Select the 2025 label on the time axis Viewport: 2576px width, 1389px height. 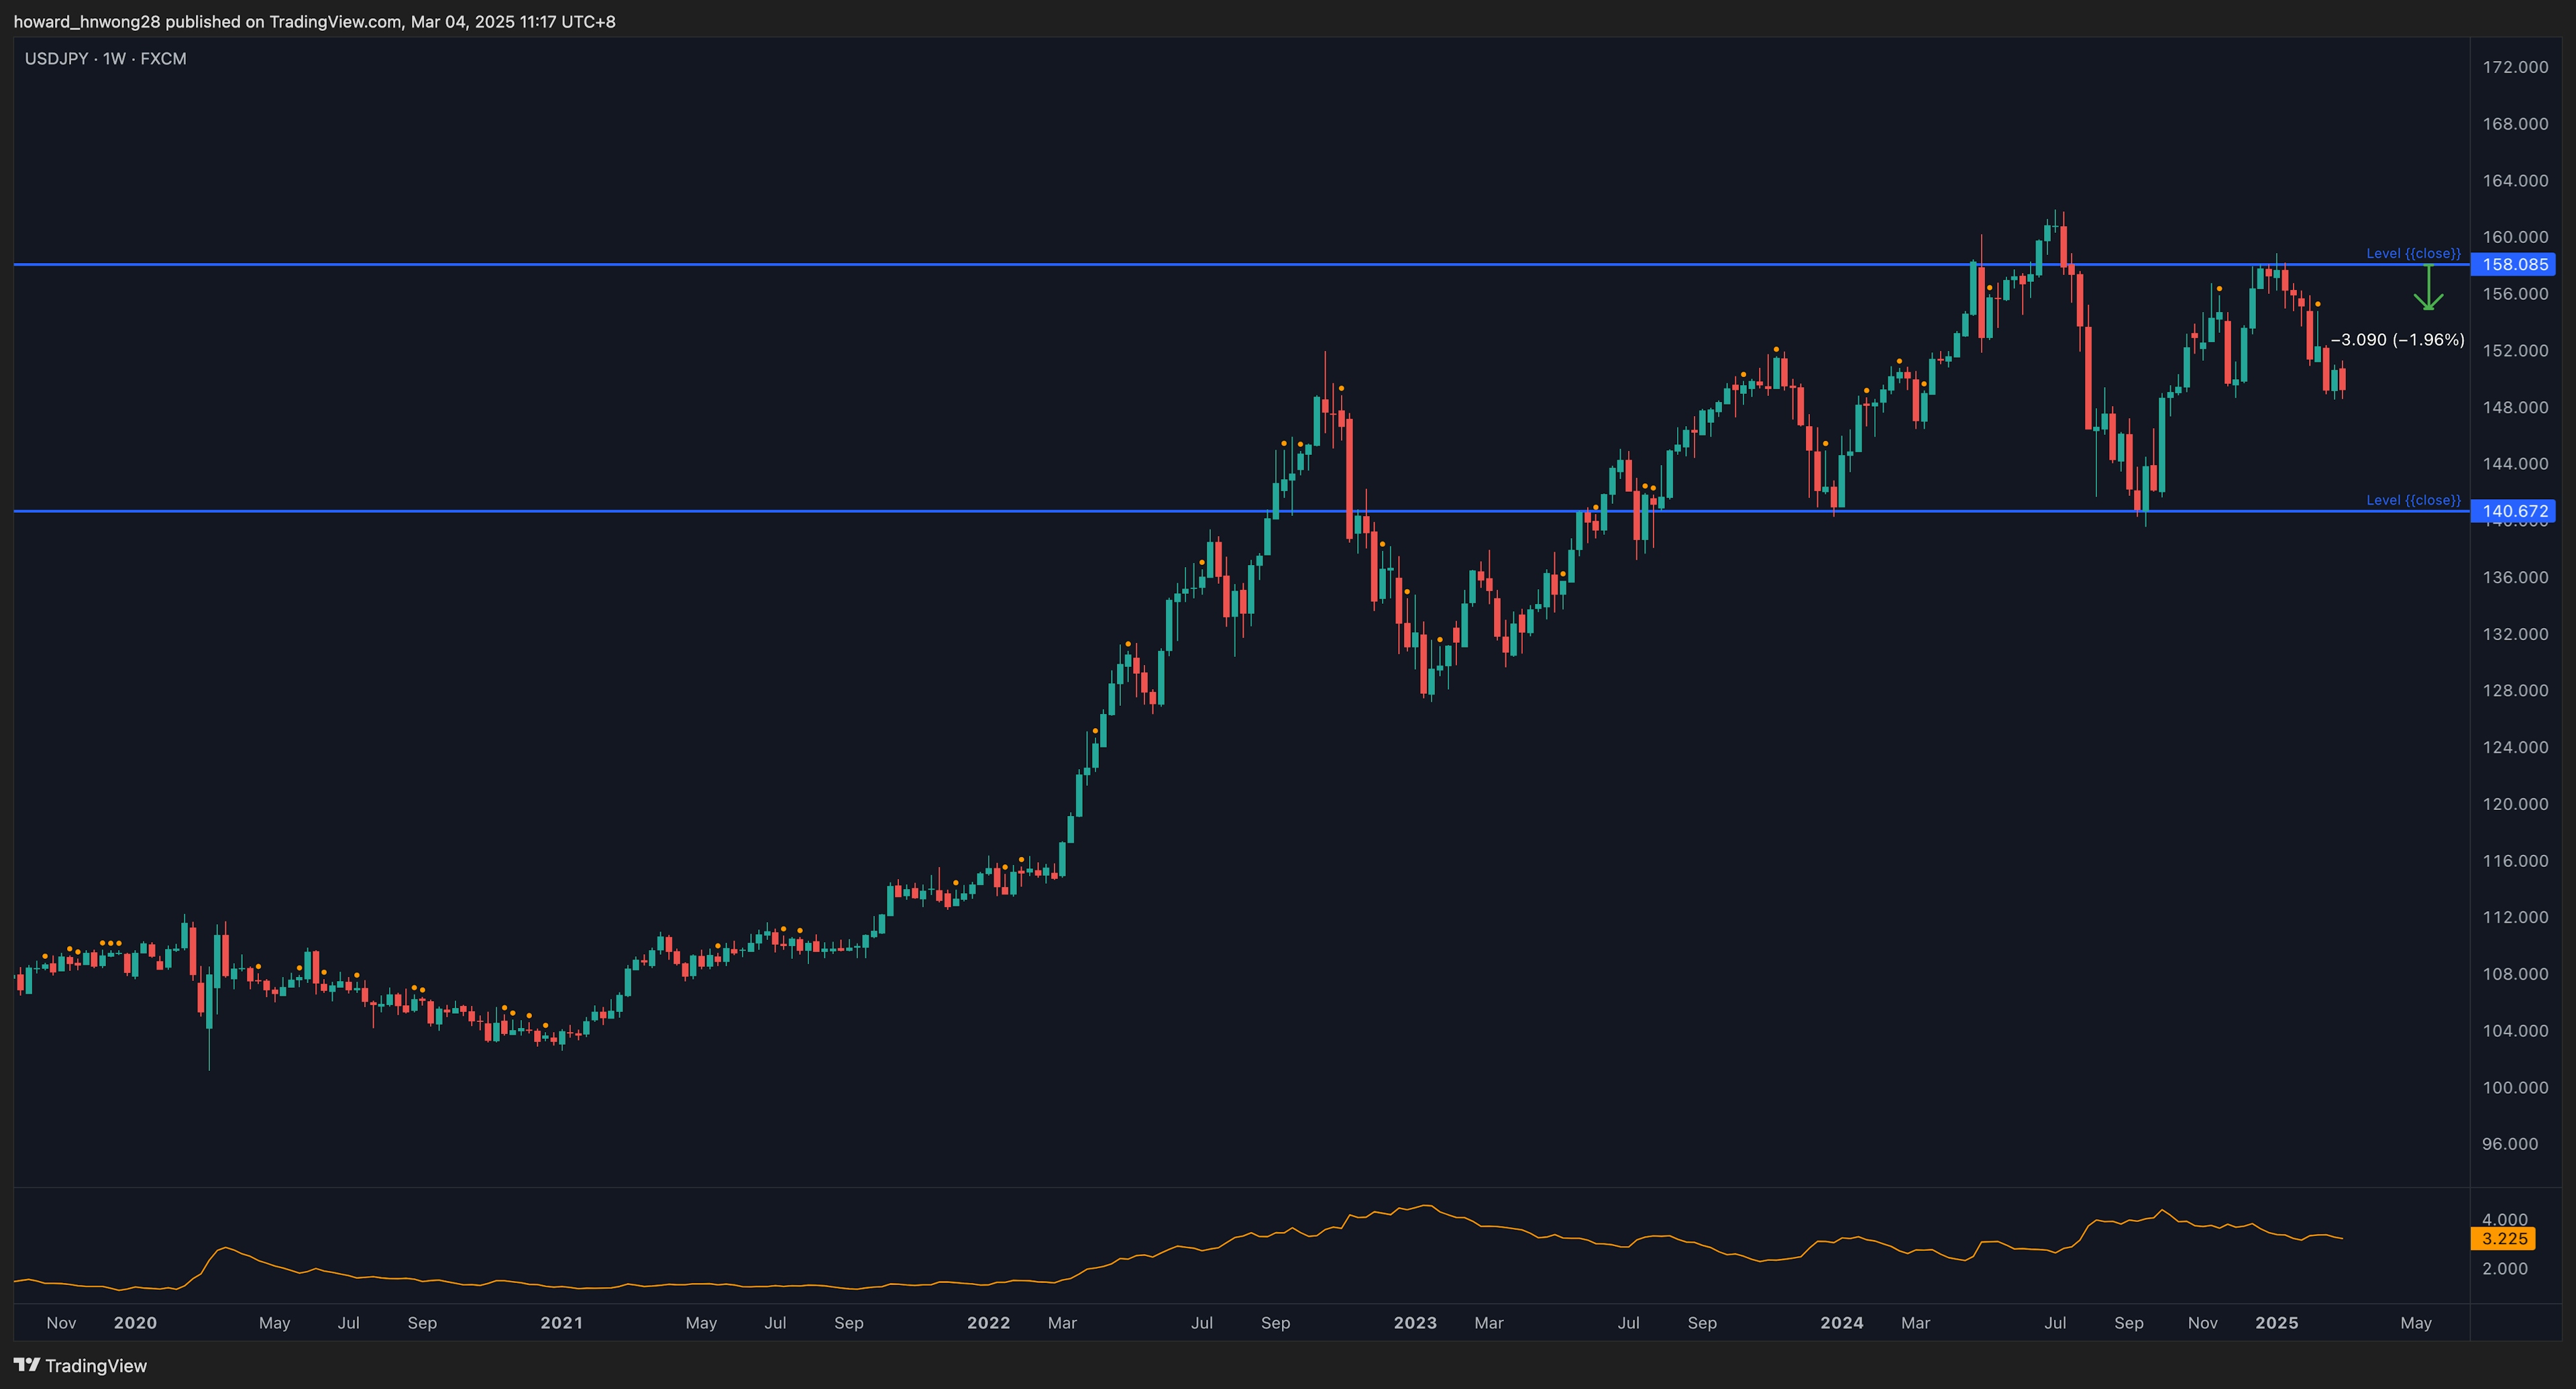[x=2278, y=1322]
